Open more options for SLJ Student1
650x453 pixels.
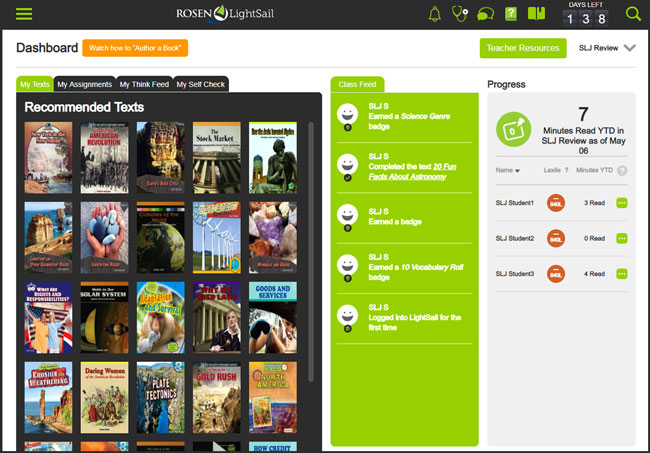[x=622, y=204]
